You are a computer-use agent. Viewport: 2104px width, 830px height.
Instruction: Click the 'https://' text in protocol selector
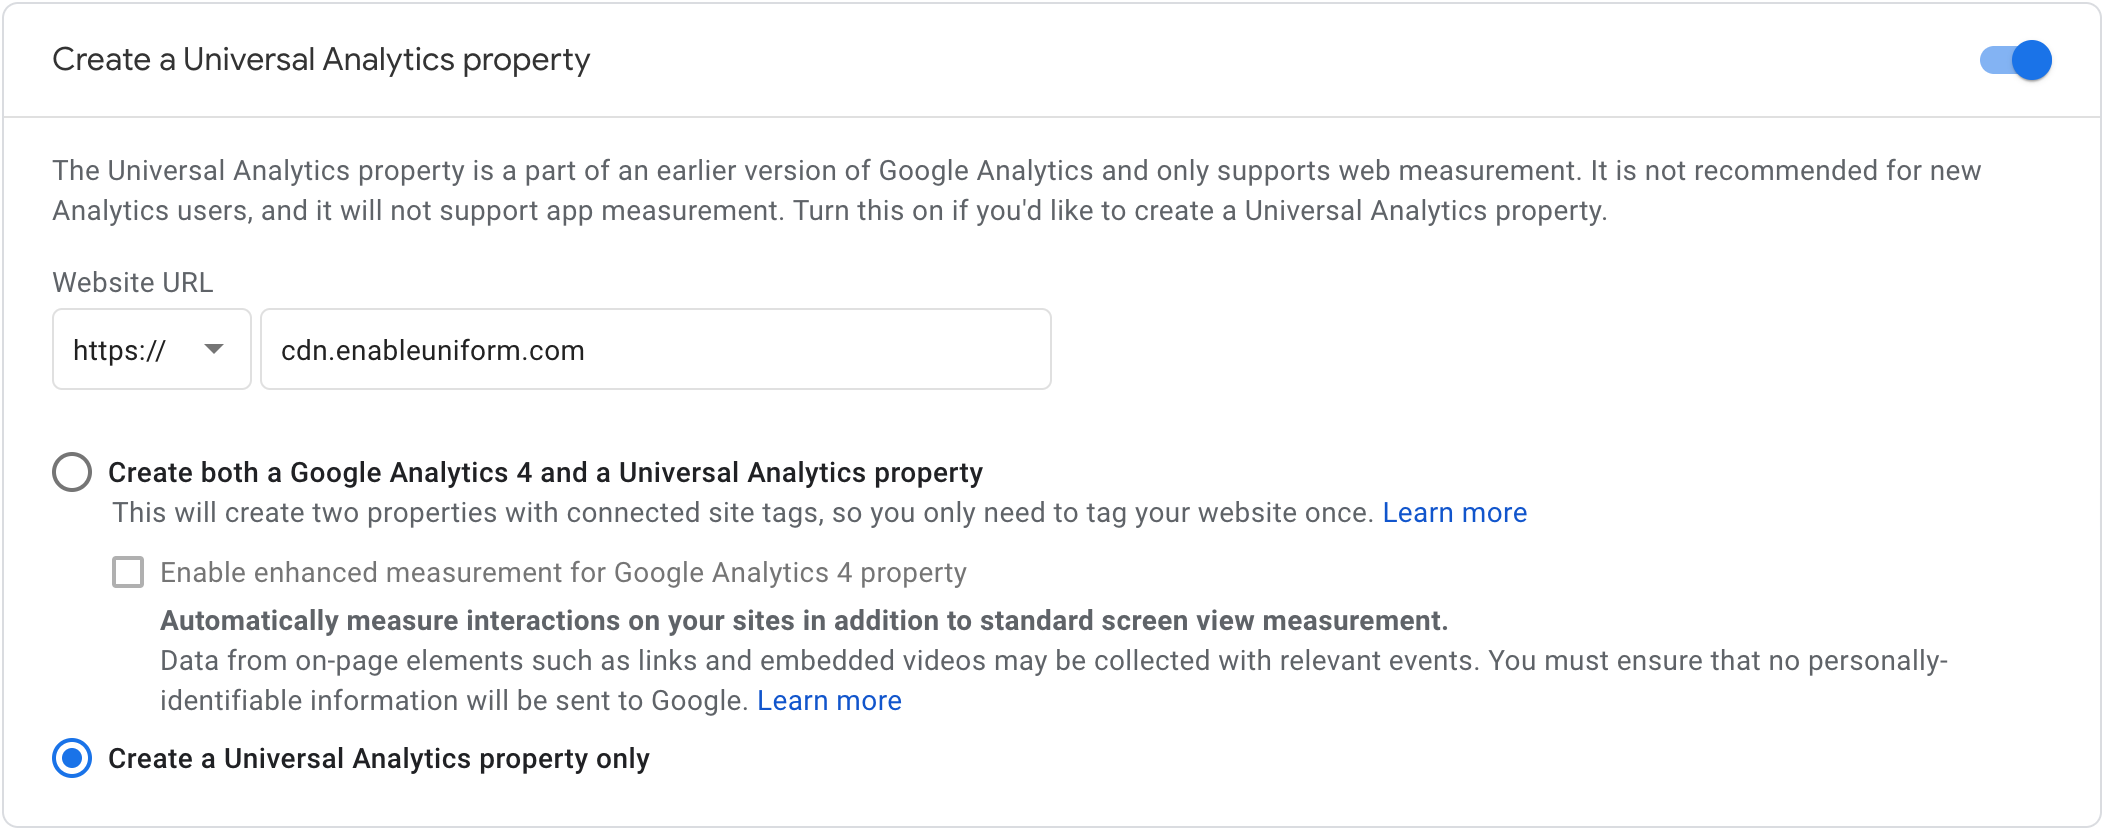pyautogui.click(x=119, y=350)
